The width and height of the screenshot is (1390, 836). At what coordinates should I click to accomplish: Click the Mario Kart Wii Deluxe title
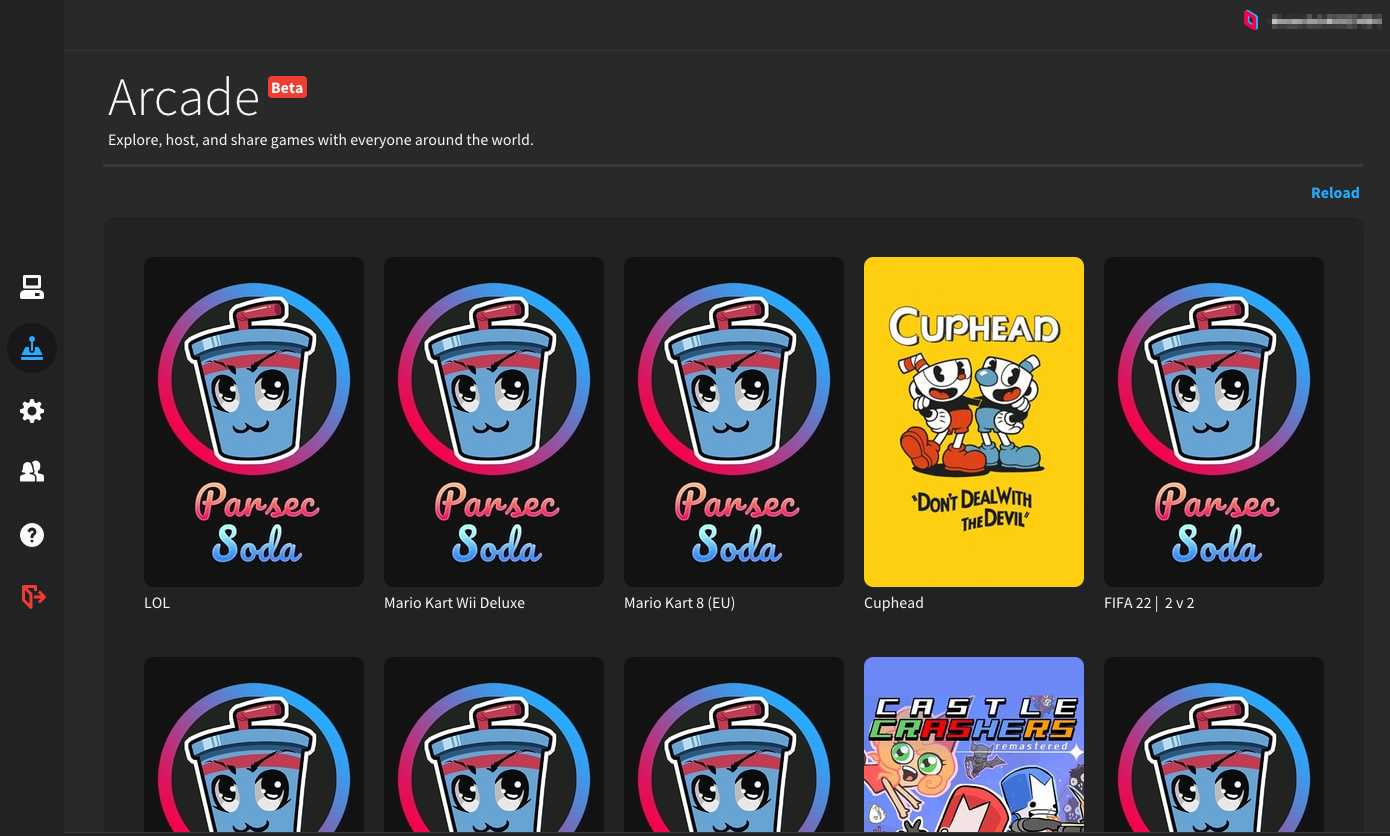[x=454, y=603]
